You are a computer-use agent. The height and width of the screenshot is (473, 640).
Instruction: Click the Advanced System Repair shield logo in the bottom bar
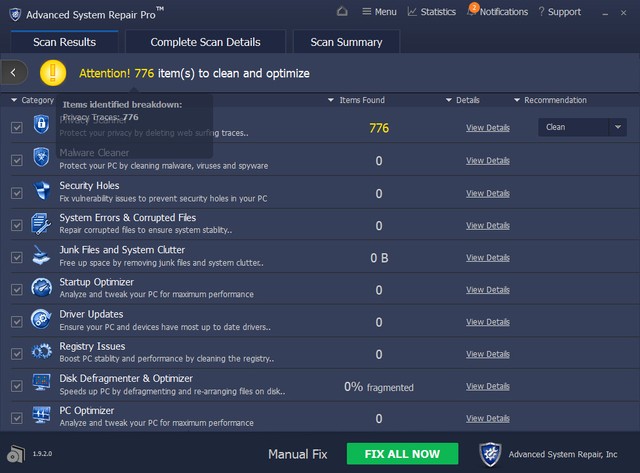pyautogui.click(x=490, y=454)
